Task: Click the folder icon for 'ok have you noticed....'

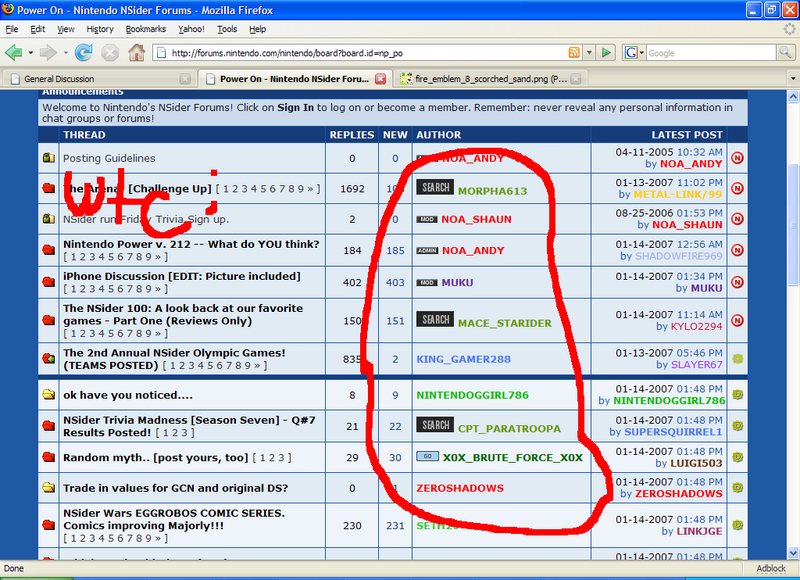Action: pos(48,395)
